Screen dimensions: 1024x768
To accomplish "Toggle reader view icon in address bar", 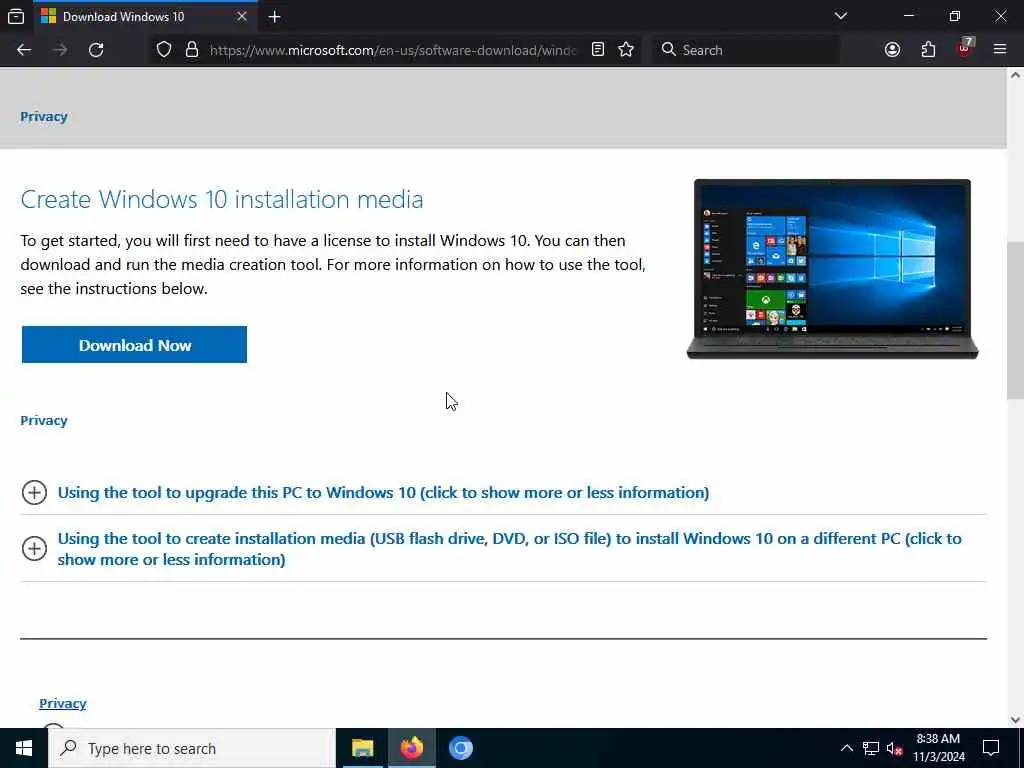I will pos(598,50).
